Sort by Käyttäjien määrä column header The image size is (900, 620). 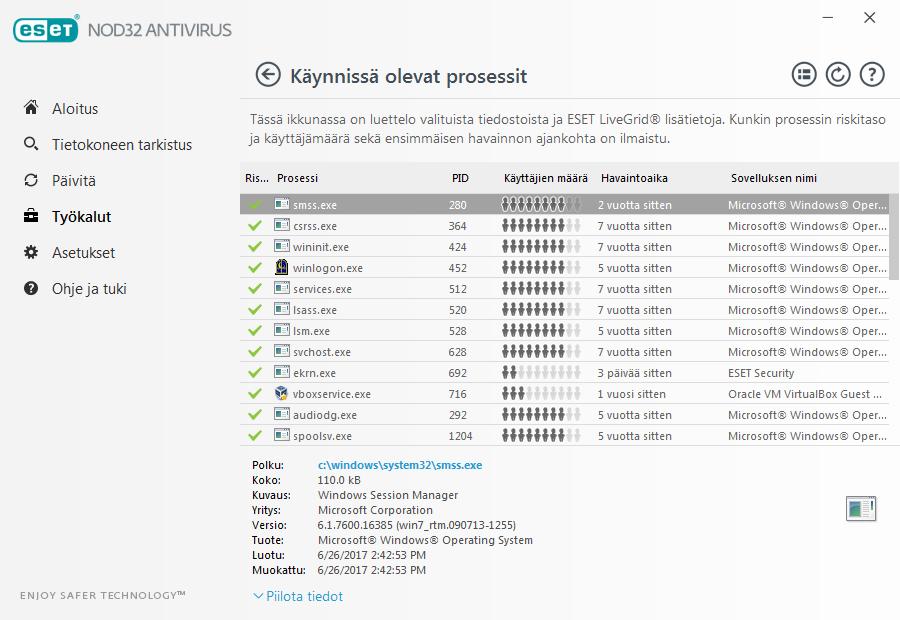click(x=546, y=178)
